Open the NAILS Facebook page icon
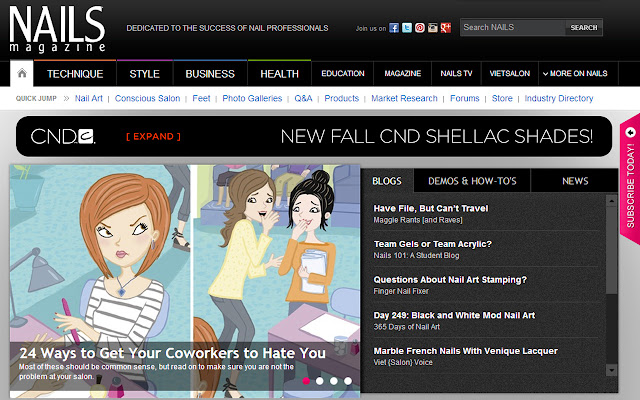 (x=393, y=28)
